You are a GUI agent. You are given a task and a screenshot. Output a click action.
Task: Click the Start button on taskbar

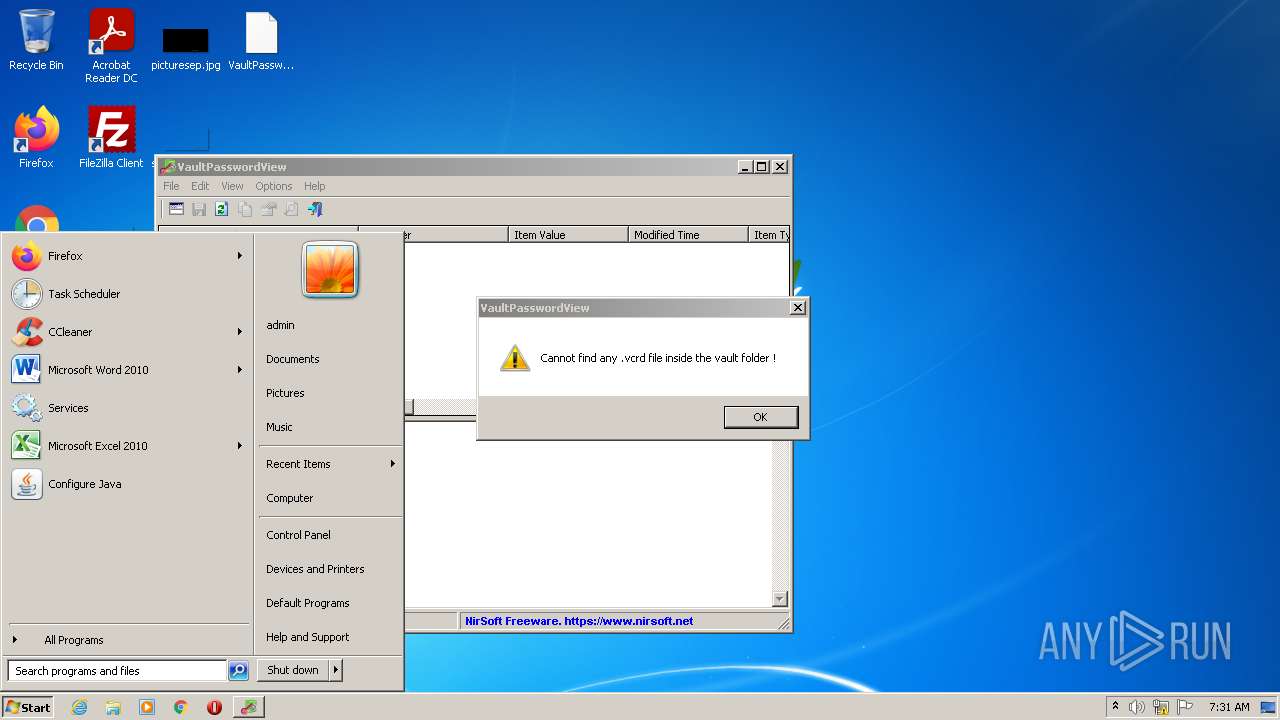[28, 707]
